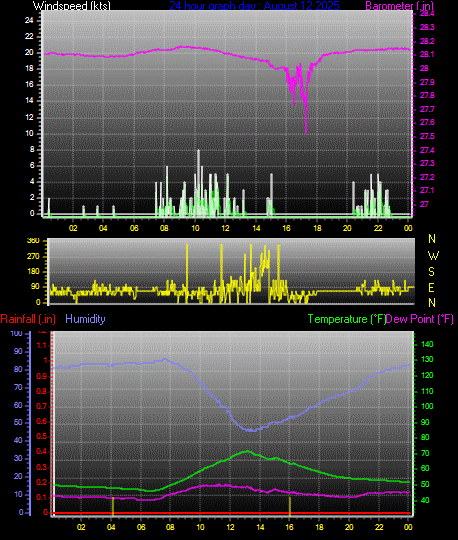The height and width of the screenshot is (540, 458).
Task: Click the yellow rainfall marker at 16:00
Action: click(x=290, y=506)
